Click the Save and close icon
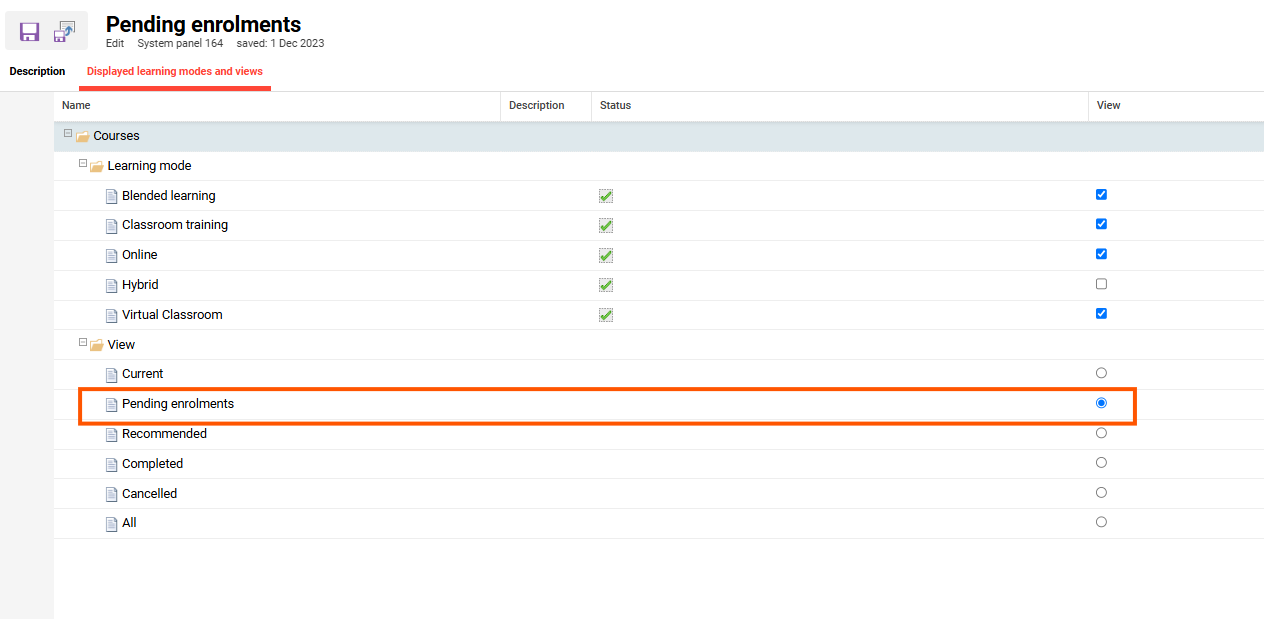This screenshot has height=619, width=1264. [65, 32]
